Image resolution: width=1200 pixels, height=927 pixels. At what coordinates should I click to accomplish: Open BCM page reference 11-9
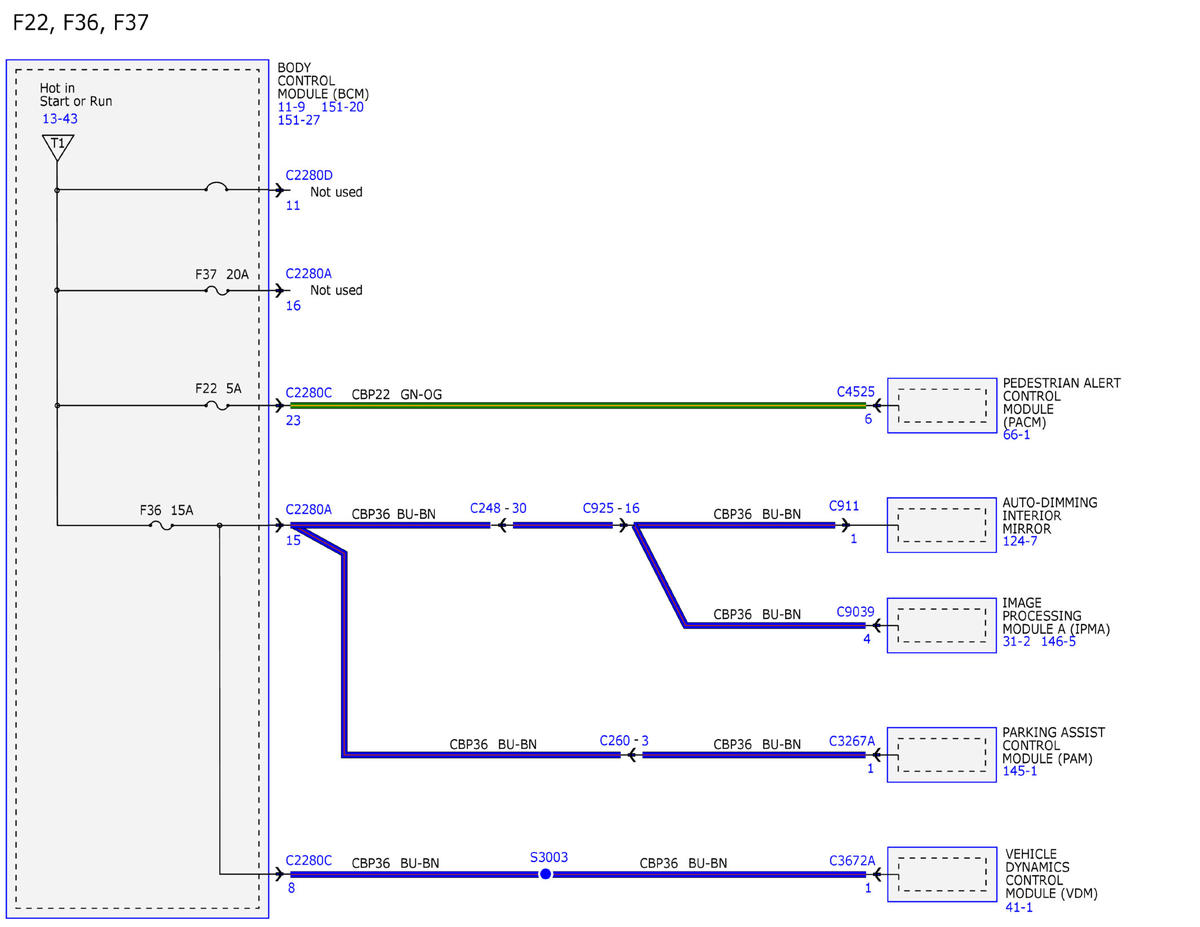point(291,107)
